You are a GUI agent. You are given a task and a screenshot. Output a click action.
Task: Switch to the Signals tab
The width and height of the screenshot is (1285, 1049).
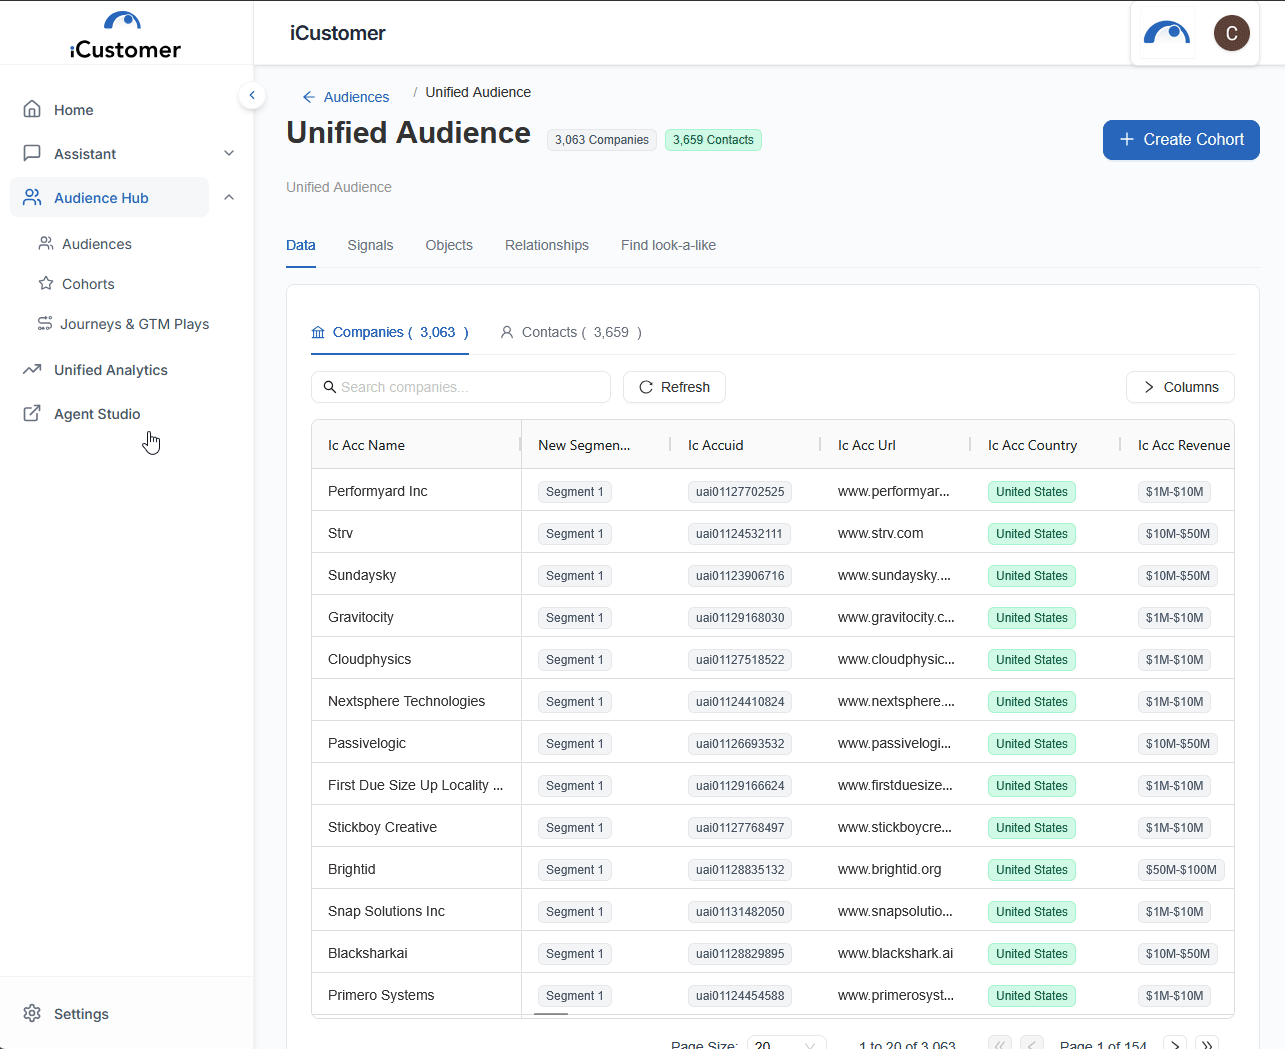(x=370, y=245)
